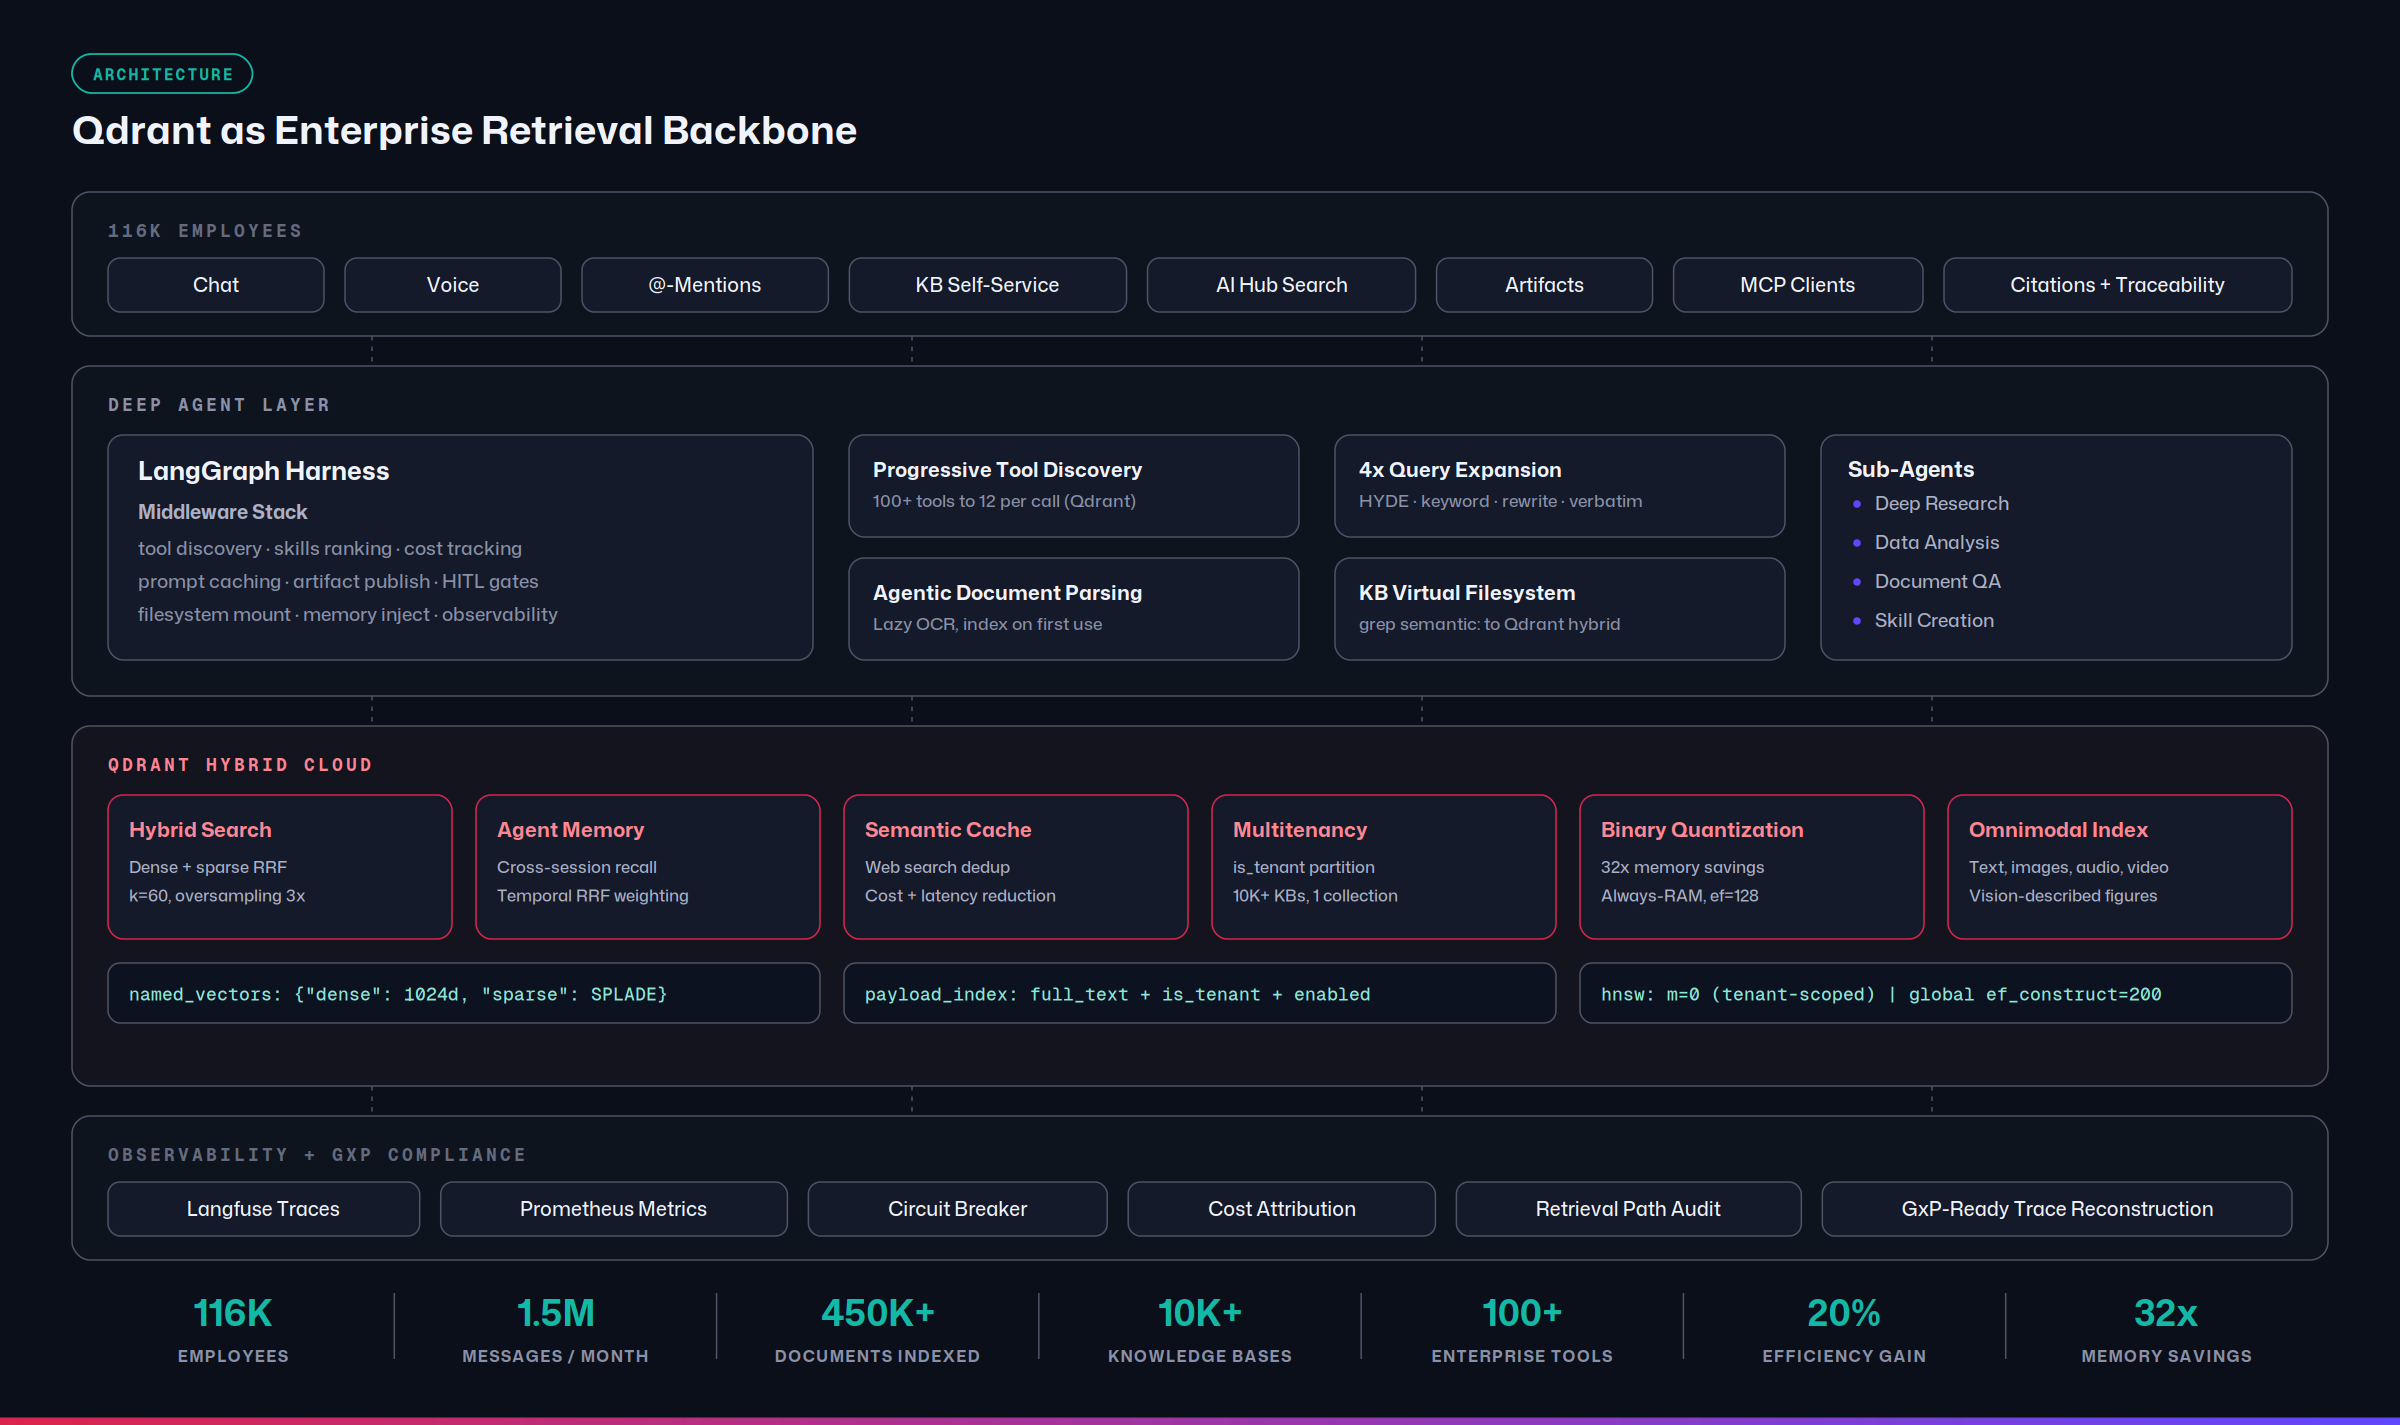
Task: Click the LangGraph Harness card heading
Action: (x=264, y=471)
